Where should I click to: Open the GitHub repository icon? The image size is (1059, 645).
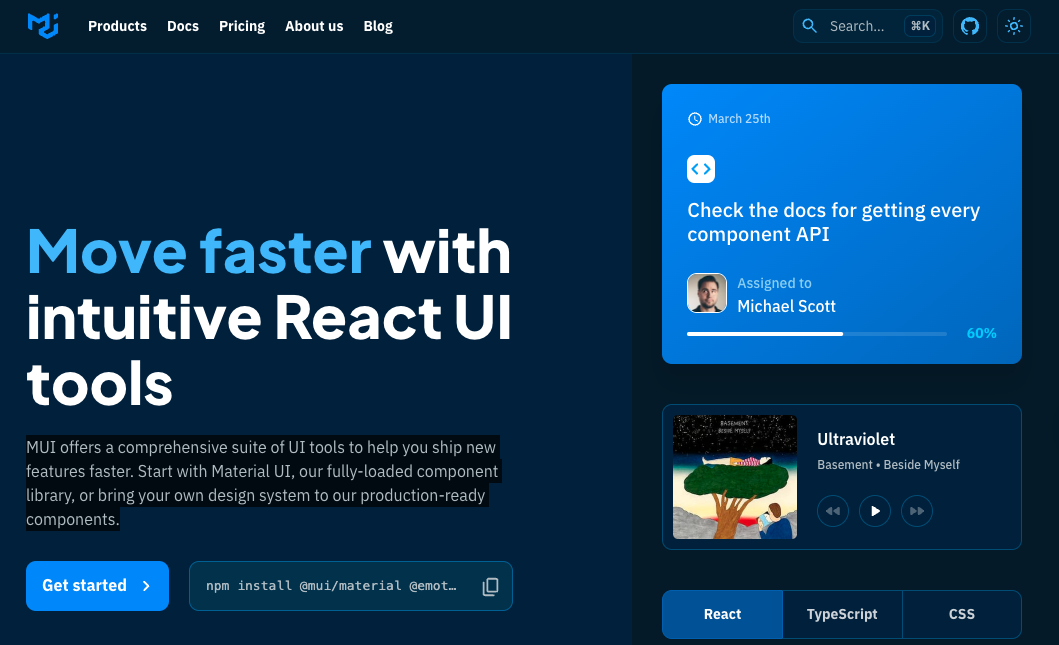970,26
